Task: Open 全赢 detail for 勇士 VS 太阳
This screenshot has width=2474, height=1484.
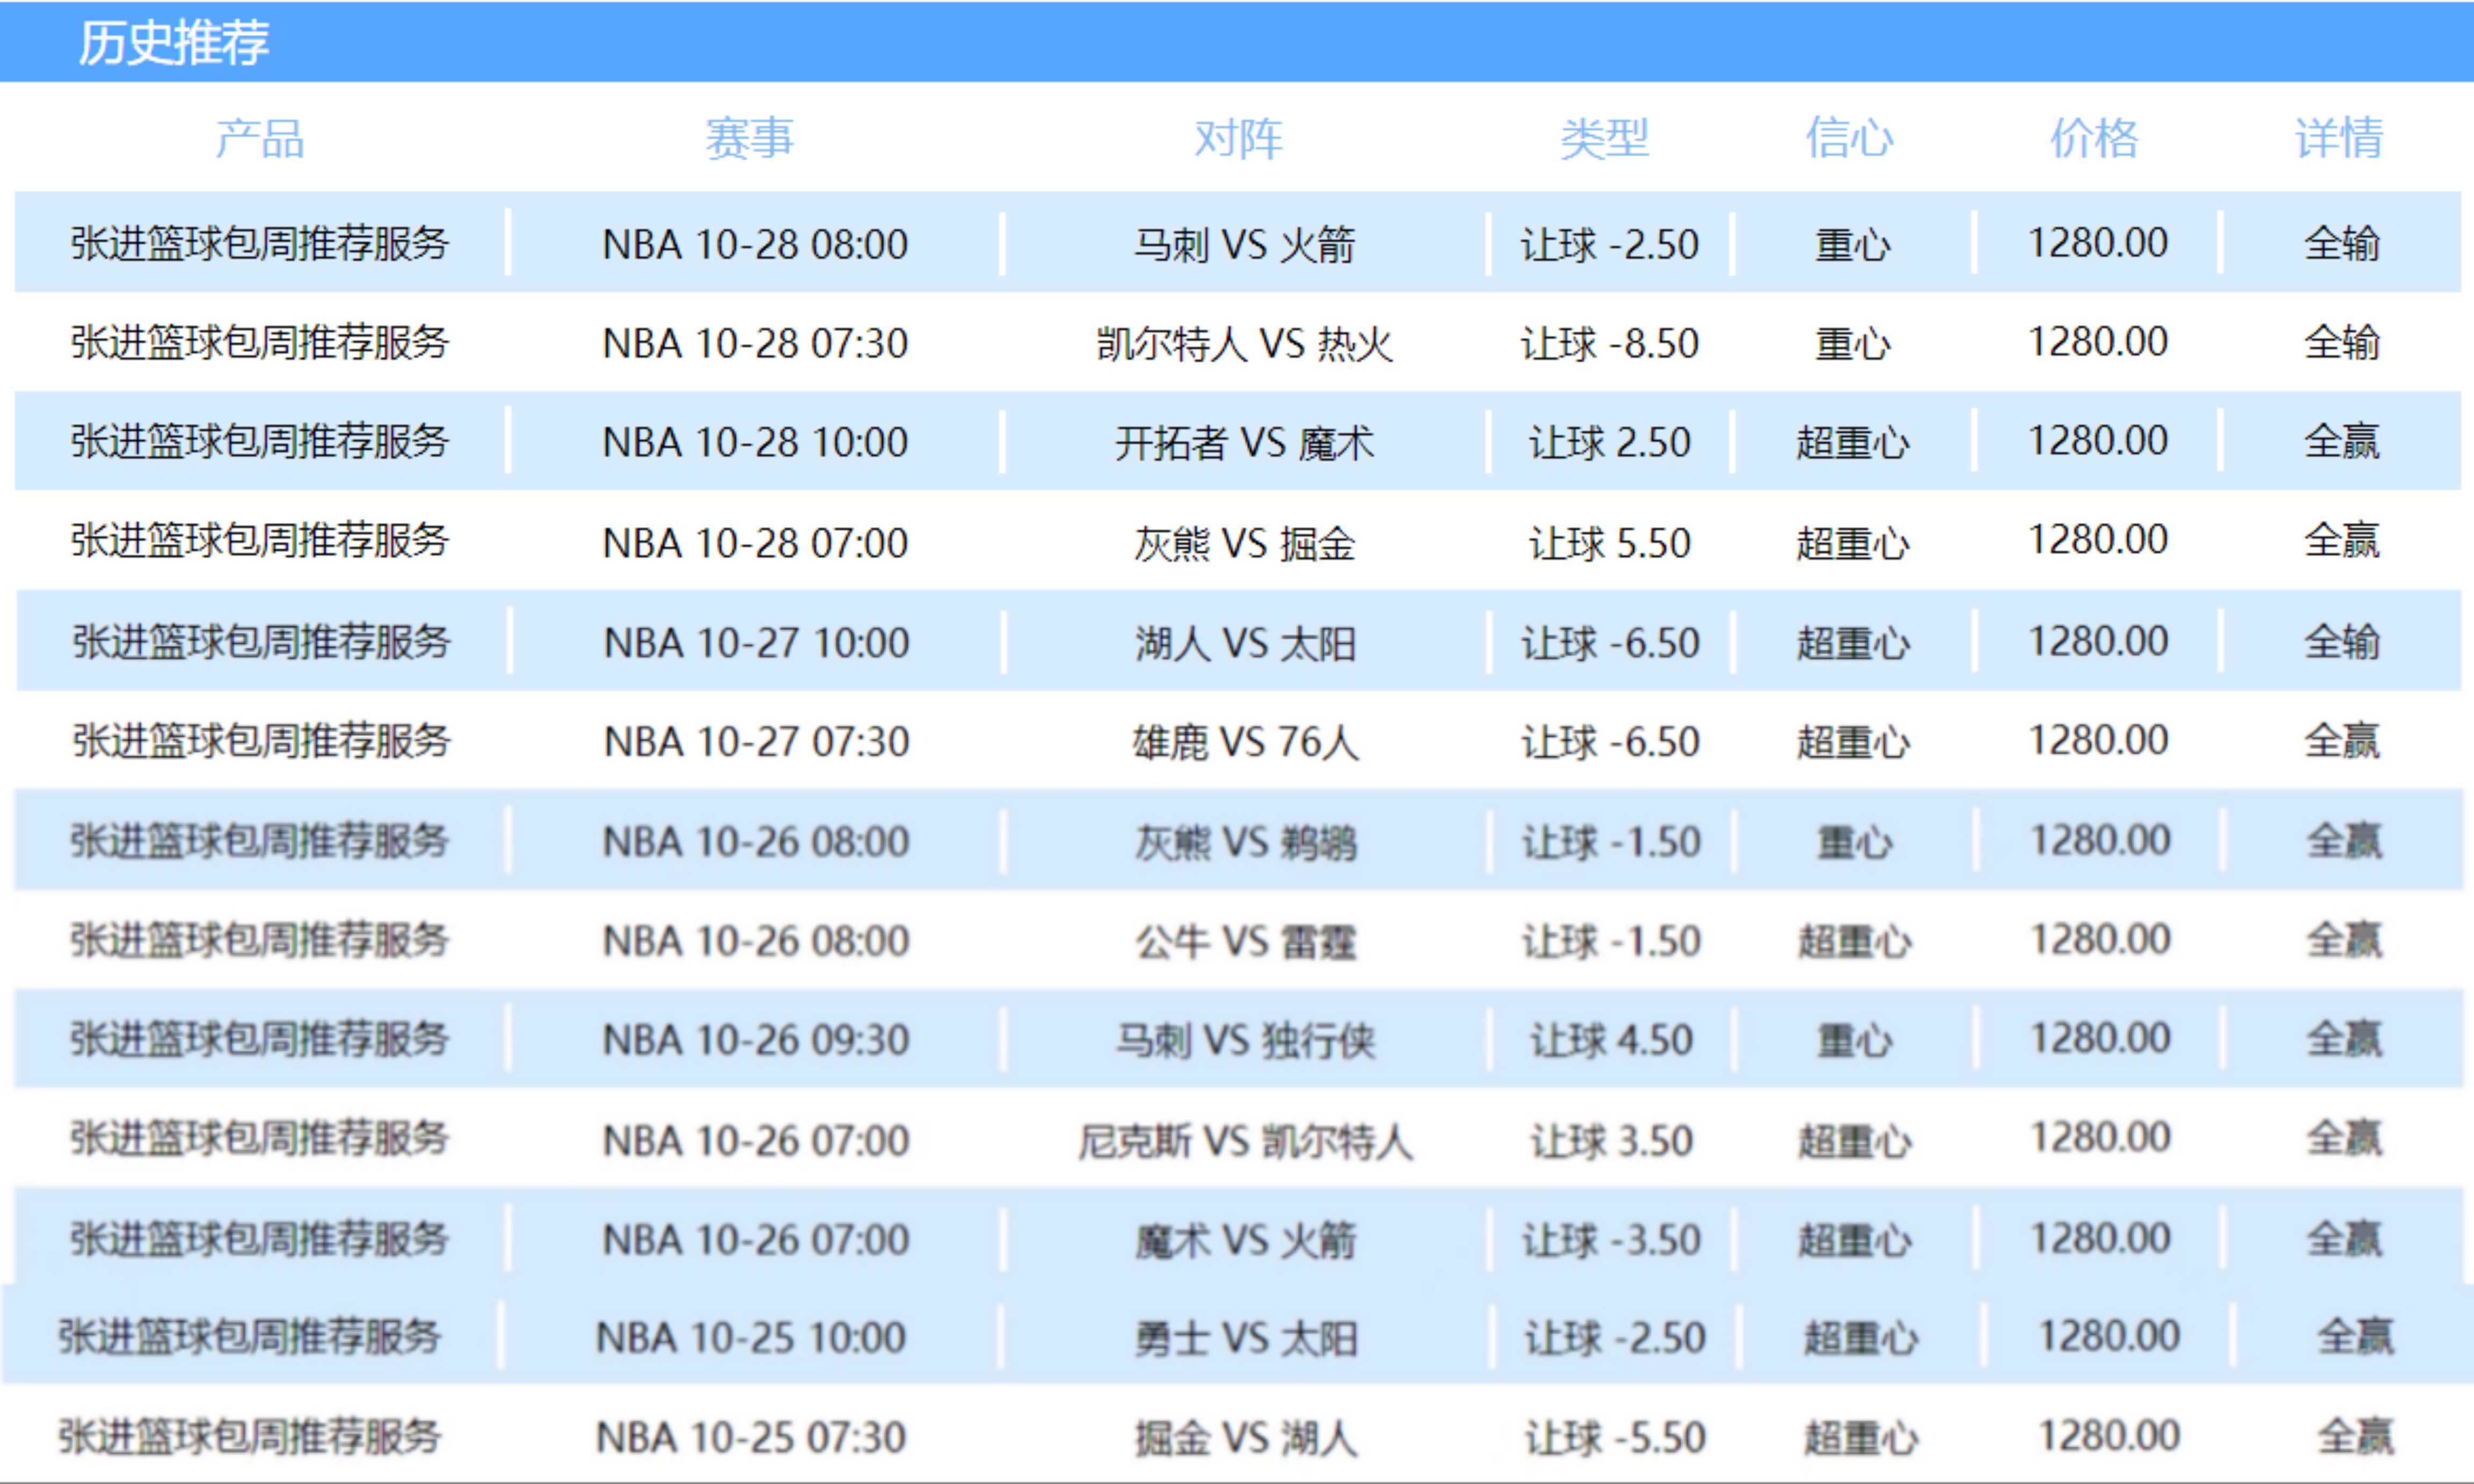Action: point(2356,1336)
